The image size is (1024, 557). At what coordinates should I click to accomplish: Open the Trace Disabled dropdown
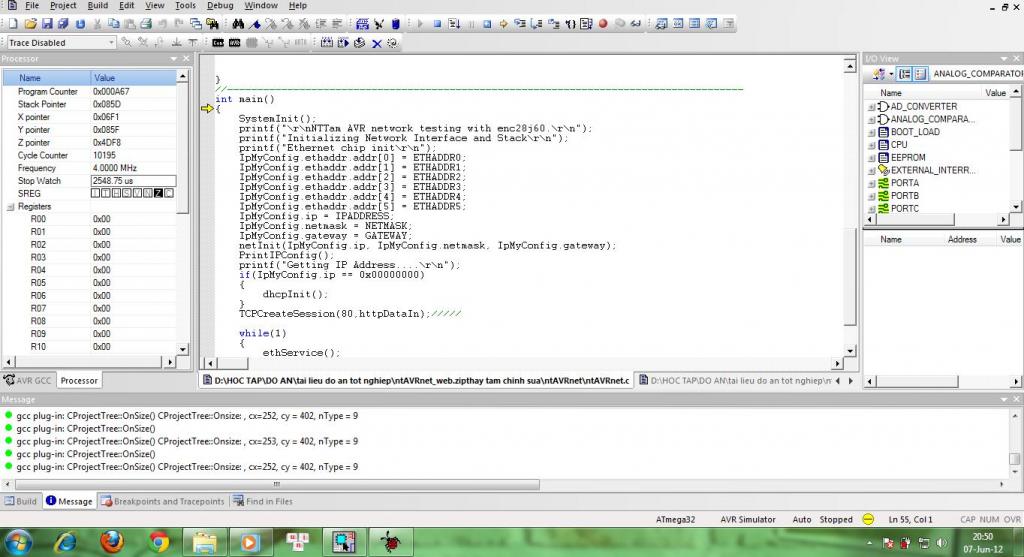click(110, 42)
